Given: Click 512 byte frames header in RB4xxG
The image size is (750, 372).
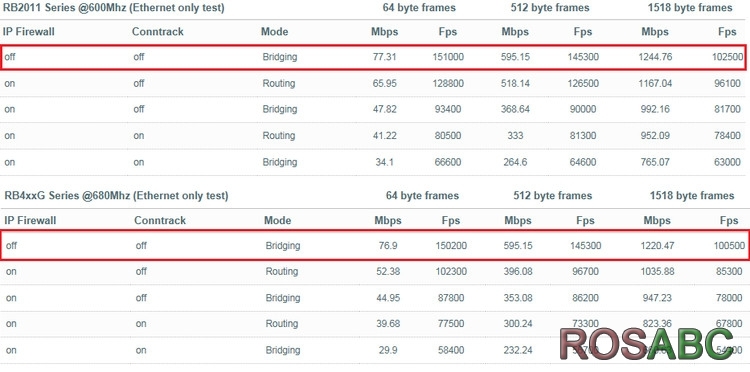Looking at the screenshot, I should coord(552,196).
